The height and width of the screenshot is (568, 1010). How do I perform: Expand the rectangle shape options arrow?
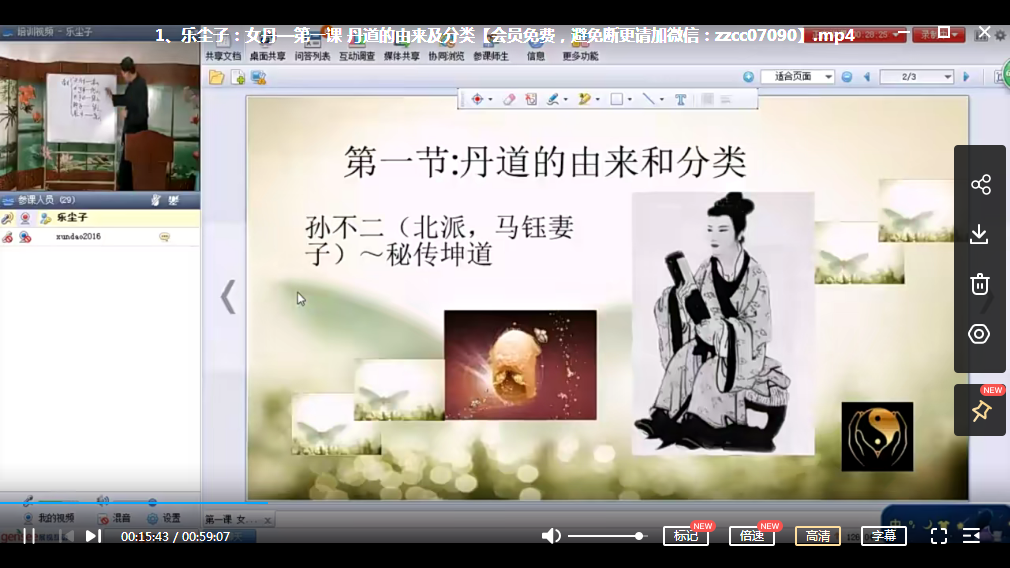pos(629,100)
